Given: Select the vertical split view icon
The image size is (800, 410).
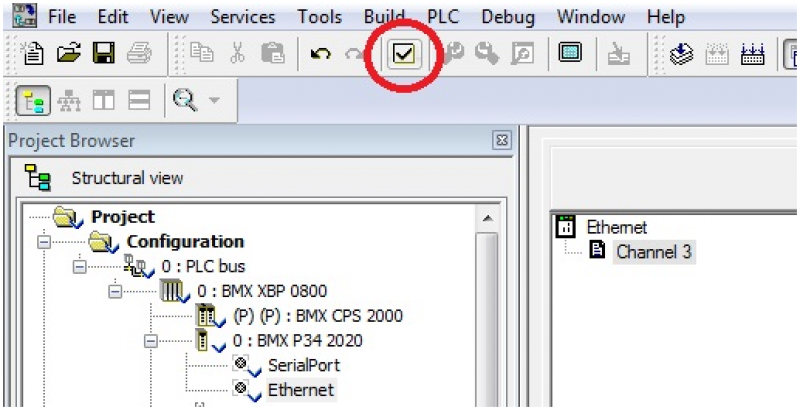Looking at the screenshot, I should click(x=104, y=100).
